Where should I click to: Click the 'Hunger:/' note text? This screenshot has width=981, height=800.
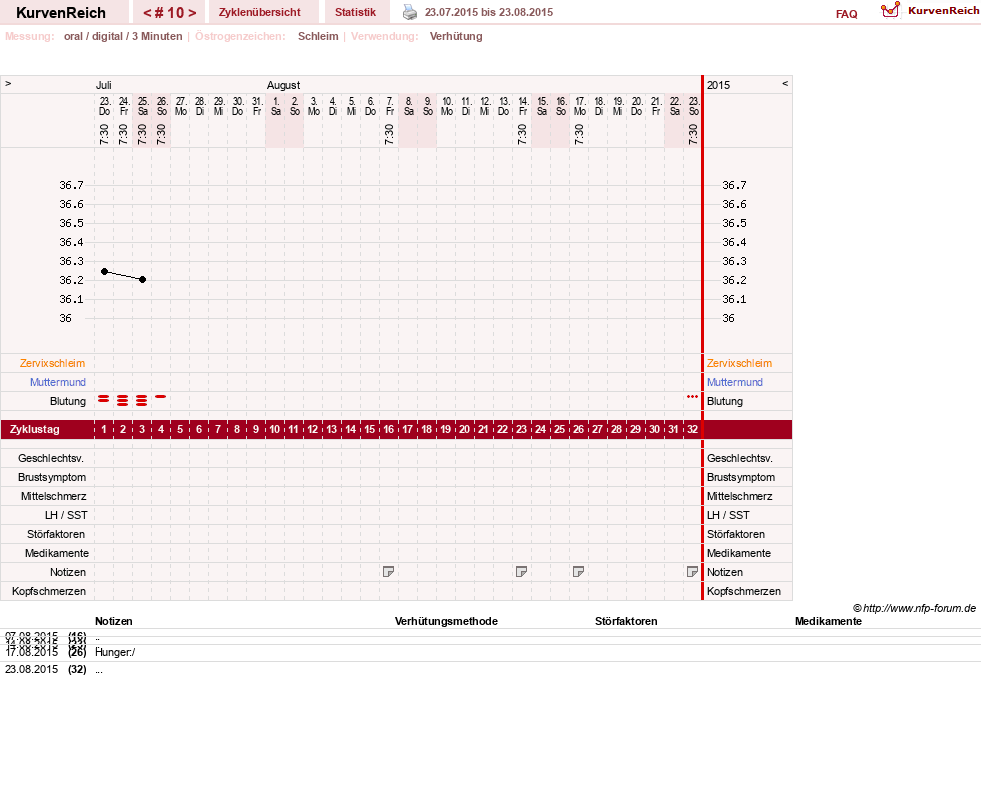pyautogui.click(x=115, y=652)
